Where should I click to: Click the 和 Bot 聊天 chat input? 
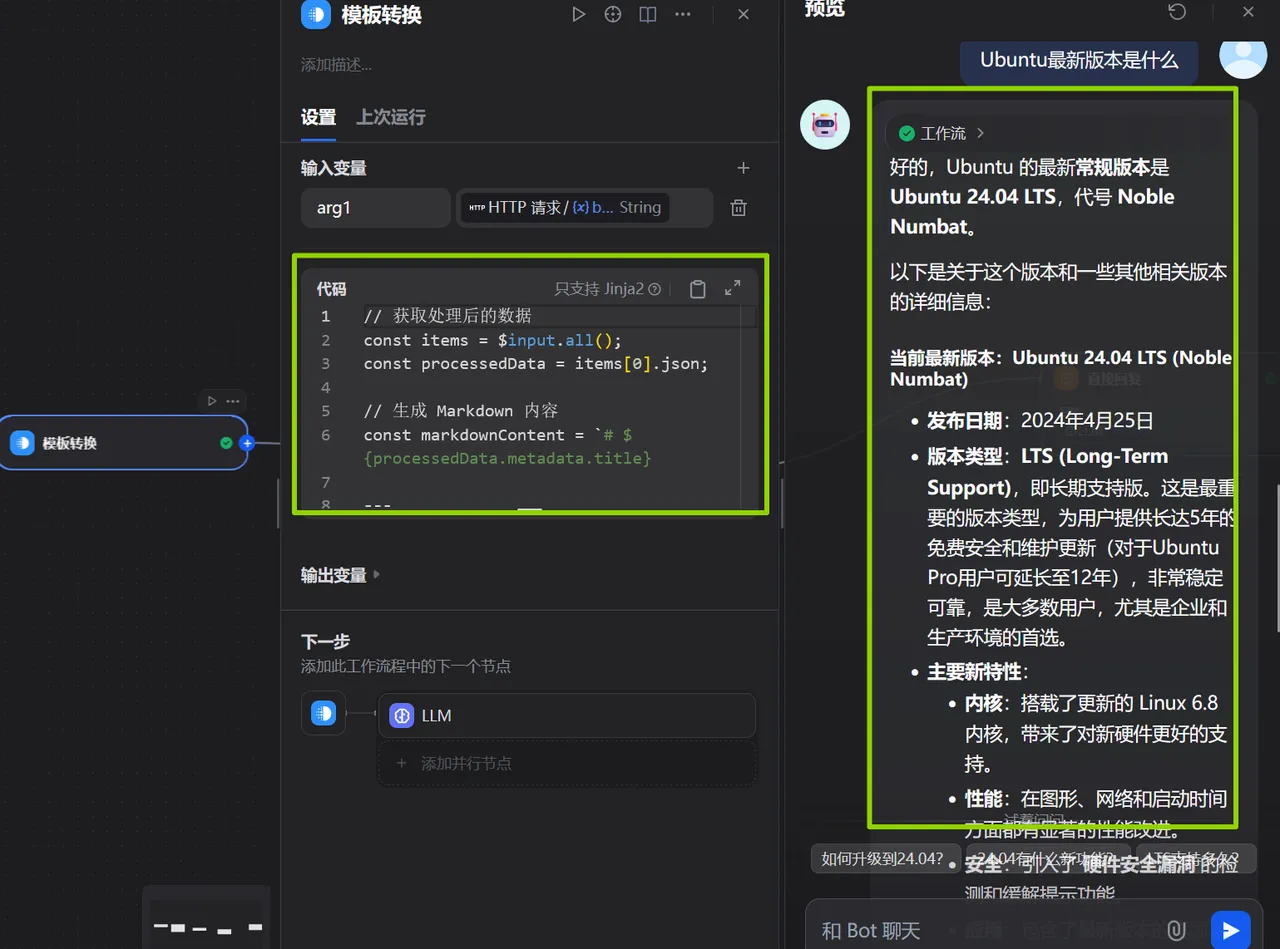click(985, 931)
